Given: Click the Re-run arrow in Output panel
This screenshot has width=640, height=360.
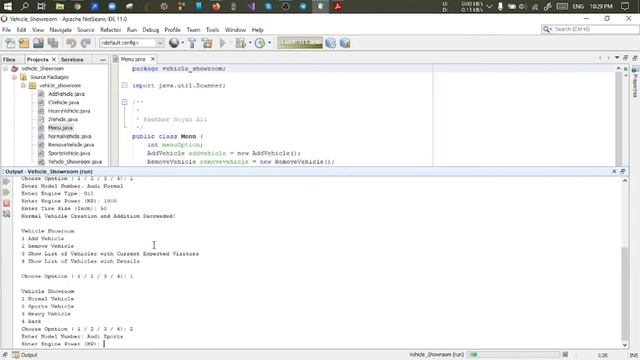Looking at the screenshot, I should pos(7,181).
